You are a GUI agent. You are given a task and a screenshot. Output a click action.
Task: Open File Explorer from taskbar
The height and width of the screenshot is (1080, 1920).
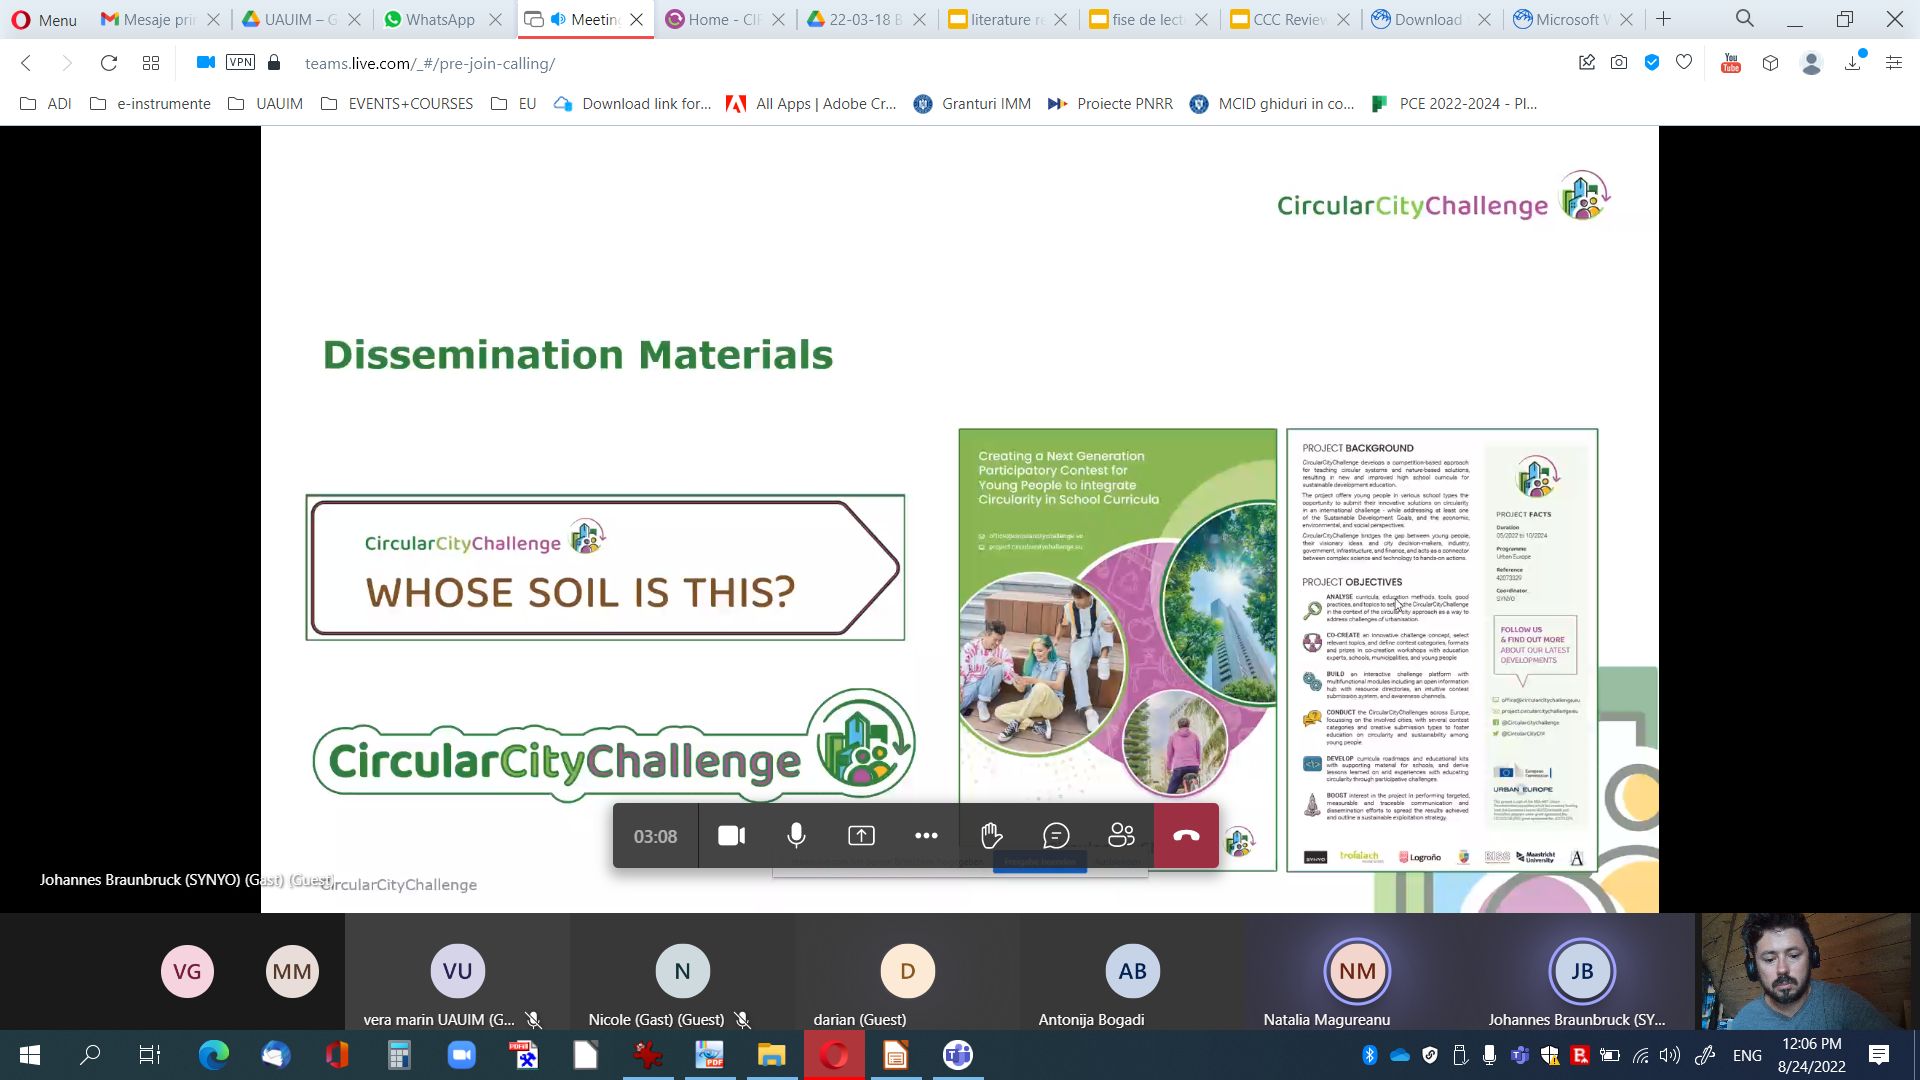click(x=771, y=1055)
